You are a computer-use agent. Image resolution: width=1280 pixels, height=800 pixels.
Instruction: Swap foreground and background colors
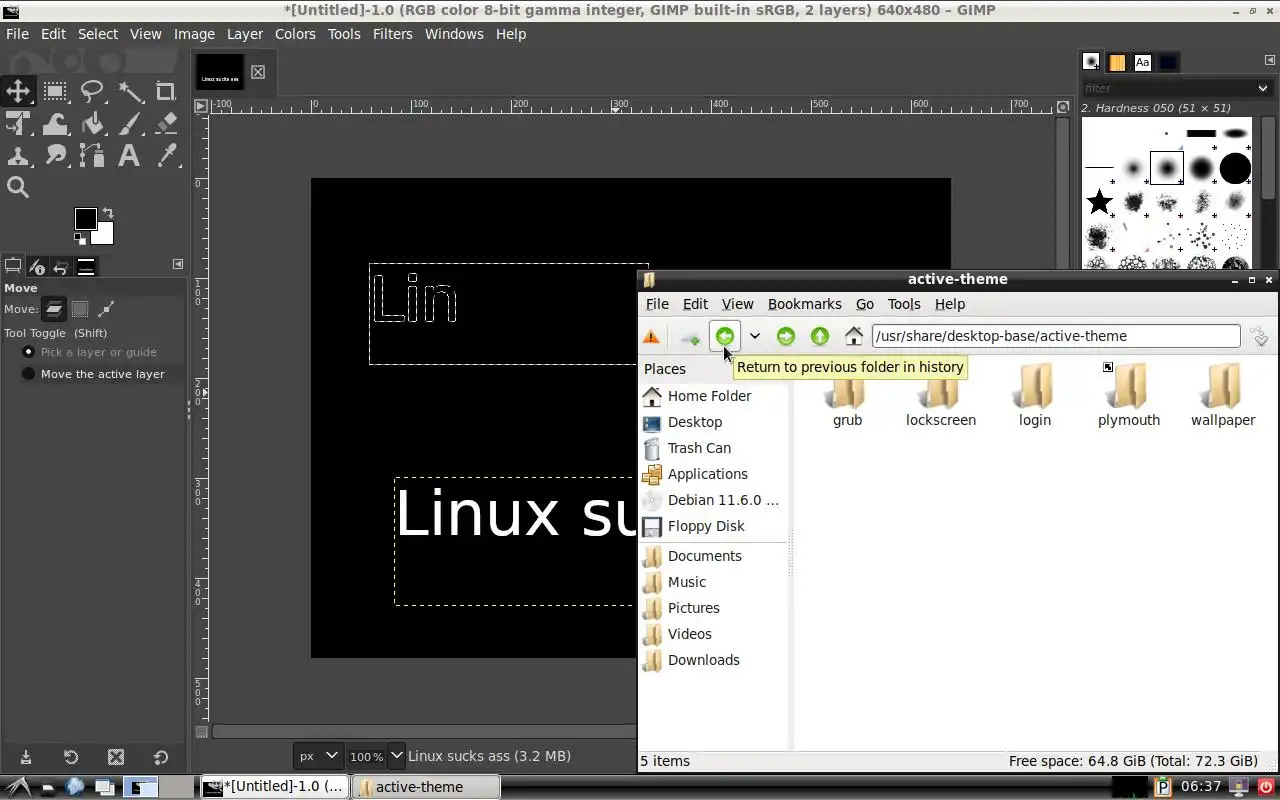tap(108, 213)
